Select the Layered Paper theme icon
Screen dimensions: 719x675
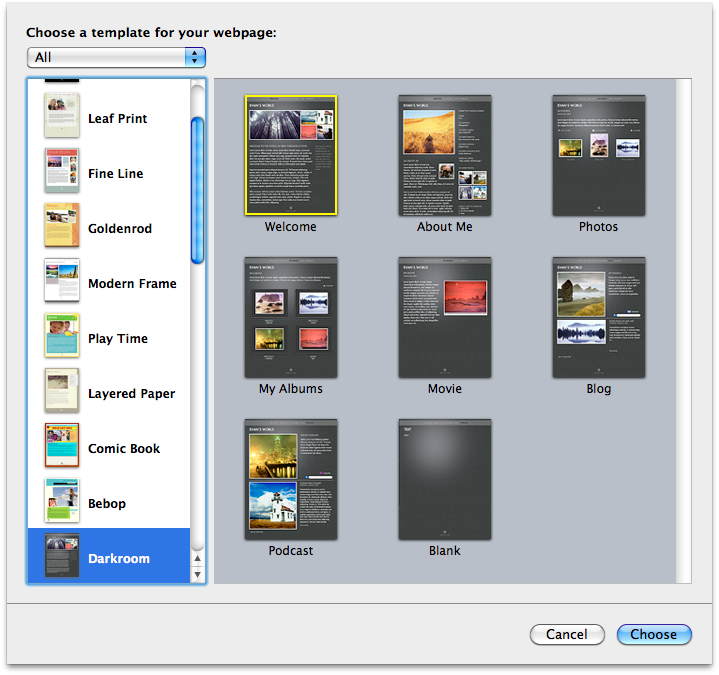(61, 391)
